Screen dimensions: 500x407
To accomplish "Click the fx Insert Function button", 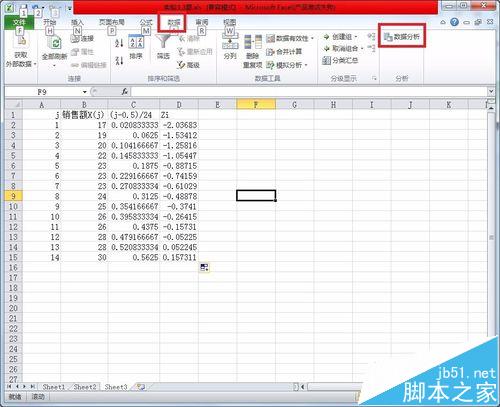I will coord(125,92).
